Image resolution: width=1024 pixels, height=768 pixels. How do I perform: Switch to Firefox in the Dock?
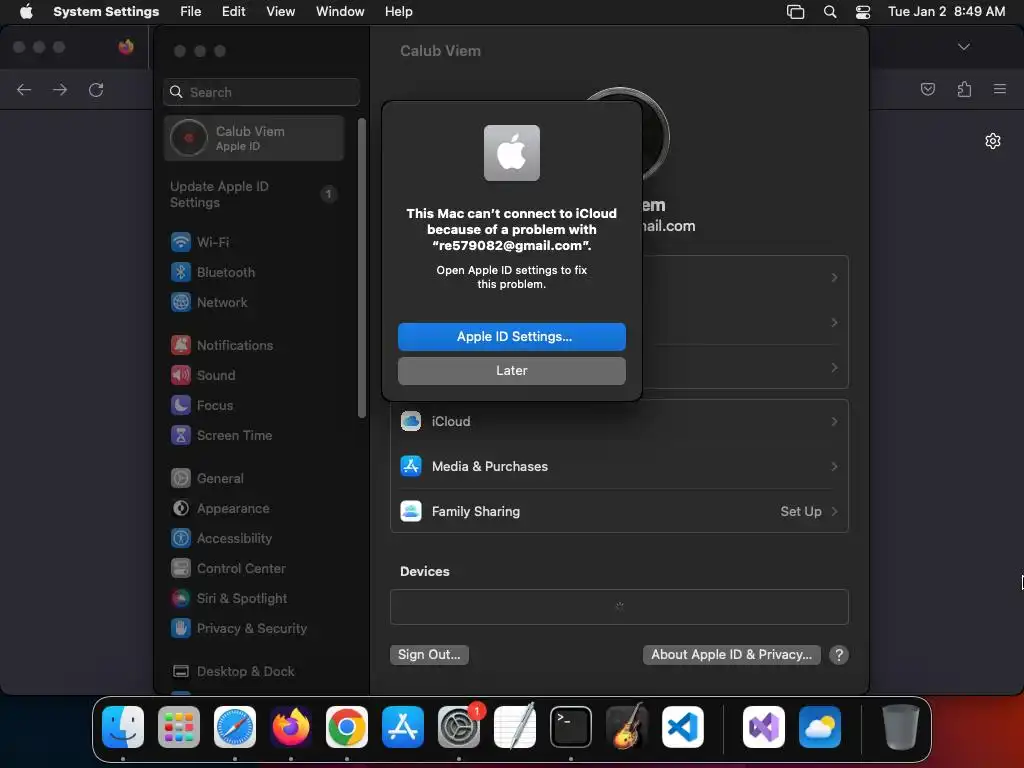[291, 727]
